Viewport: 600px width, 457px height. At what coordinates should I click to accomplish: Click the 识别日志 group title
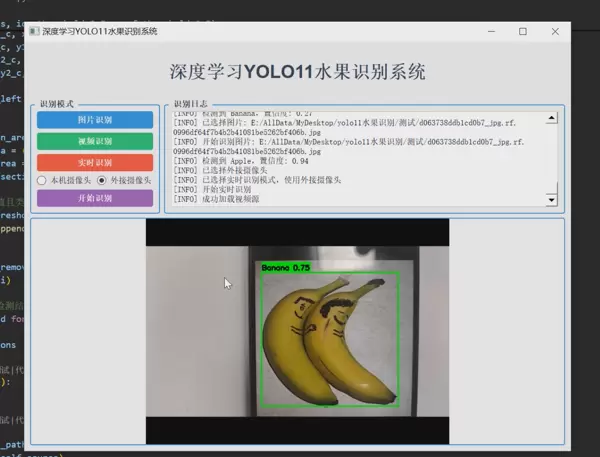(190, 104)
